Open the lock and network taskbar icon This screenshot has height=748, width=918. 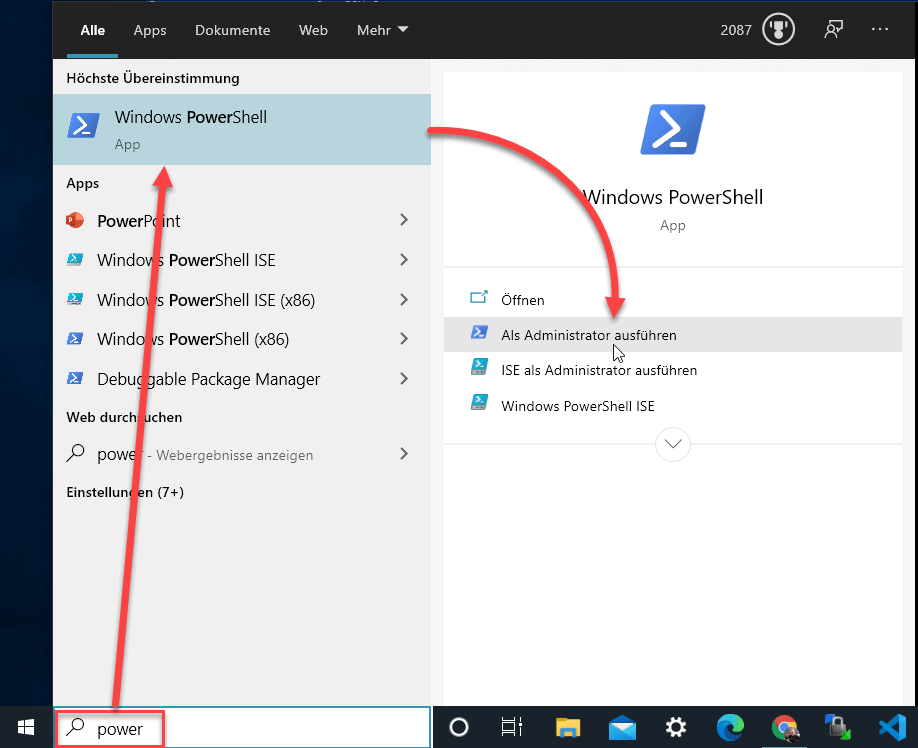click(x=838, y=728)
